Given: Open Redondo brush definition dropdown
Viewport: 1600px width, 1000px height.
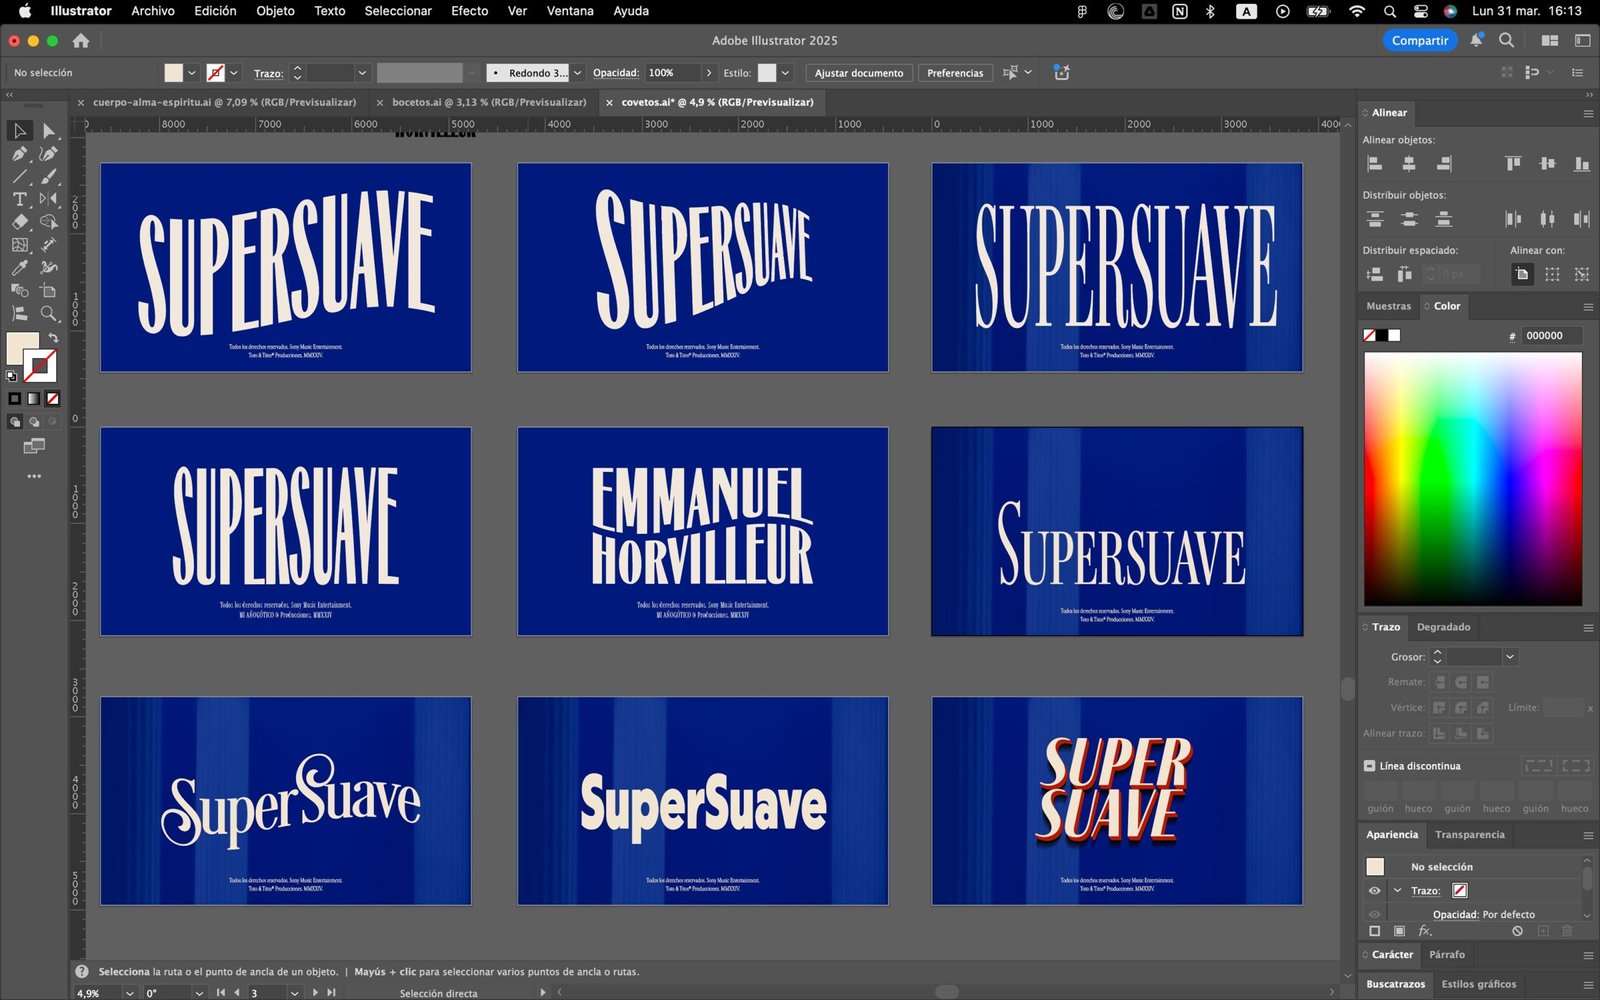Looking at the screenshot, I should (577, 73).
